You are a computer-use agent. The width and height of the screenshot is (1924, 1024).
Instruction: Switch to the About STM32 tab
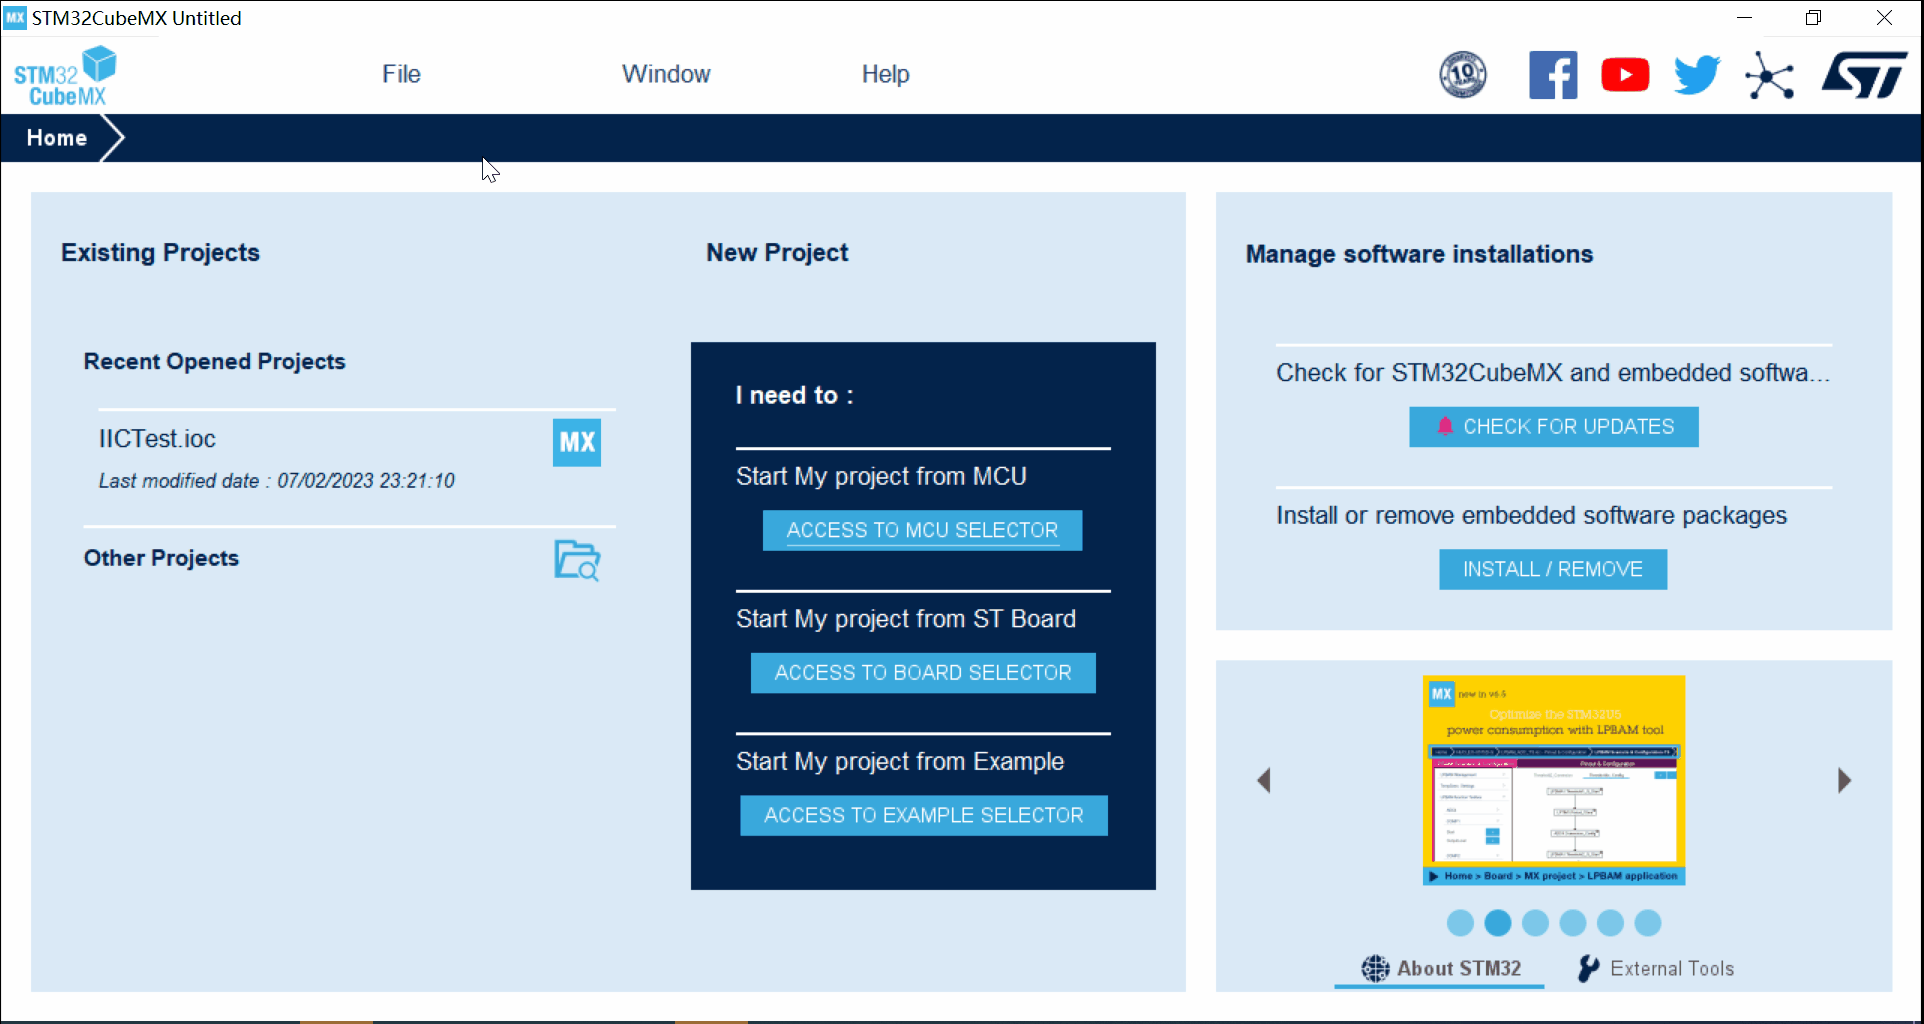click(x=1440, y=968)
